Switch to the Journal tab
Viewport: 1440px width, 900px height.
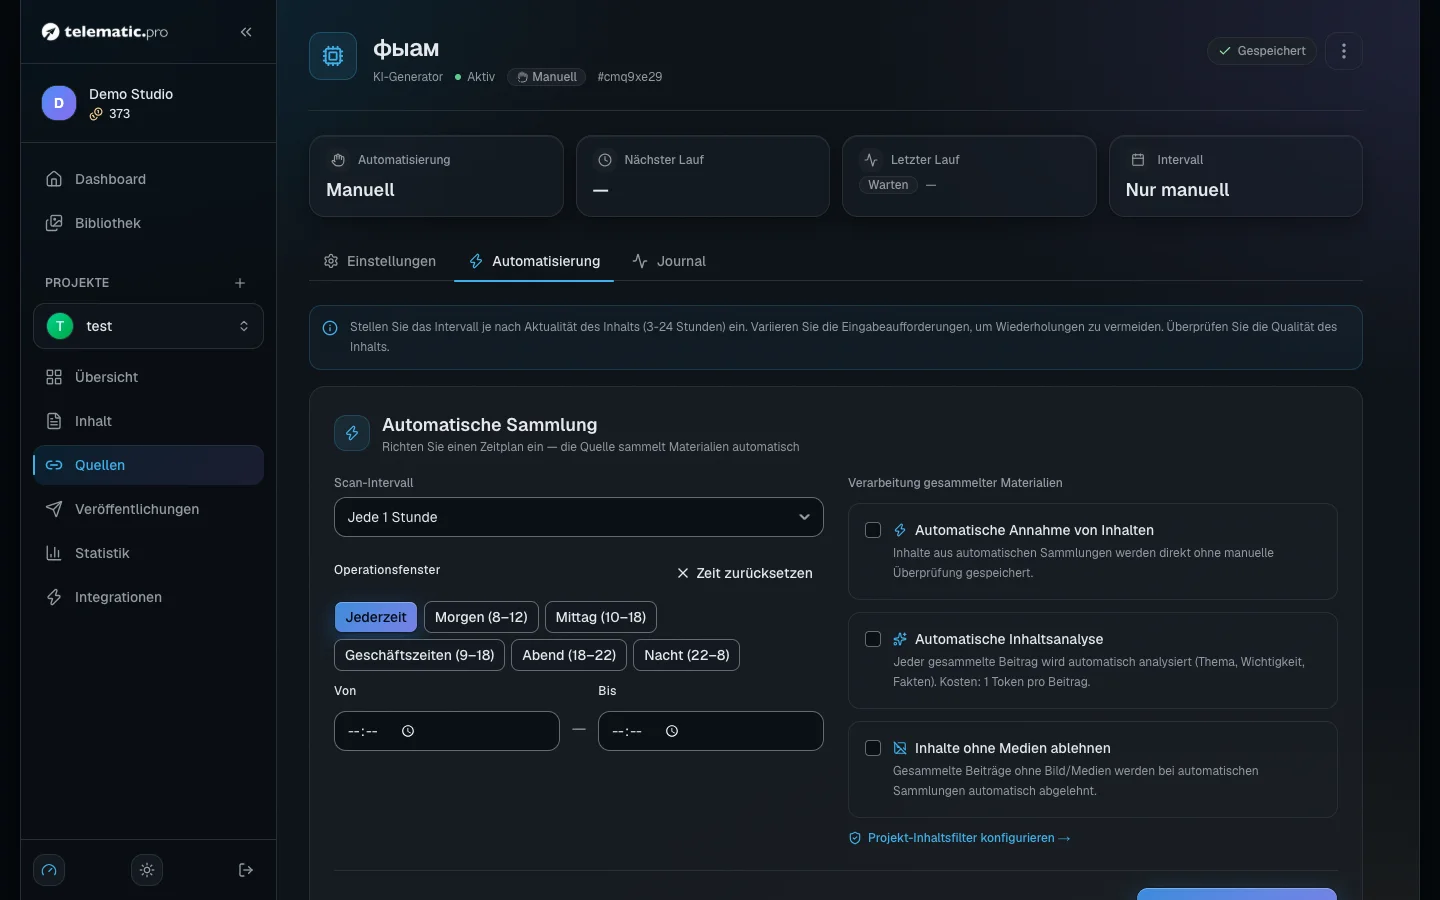(x=669, y=261)
